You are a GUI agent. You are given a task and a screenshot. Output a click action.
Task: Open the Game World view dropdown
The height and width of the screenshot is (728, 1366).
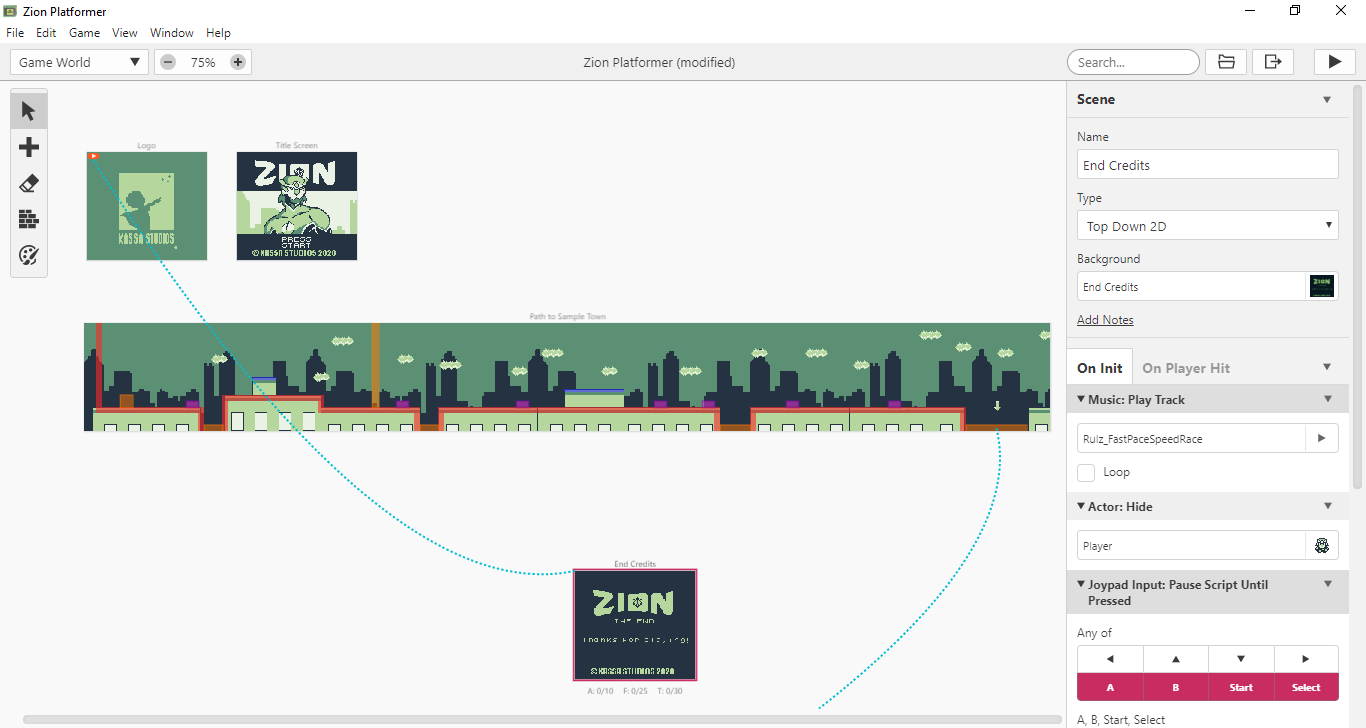(80, 62)
